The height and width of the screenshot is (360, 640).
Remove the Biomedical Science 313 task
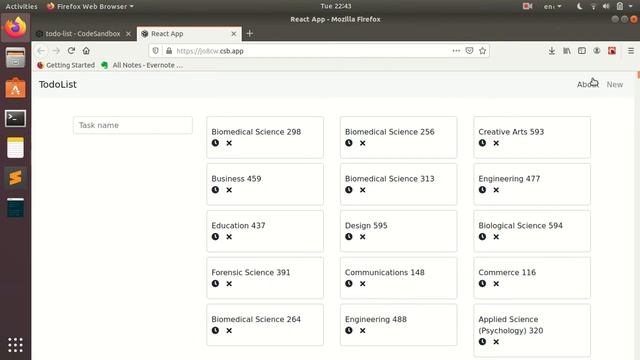coord(362,190)
